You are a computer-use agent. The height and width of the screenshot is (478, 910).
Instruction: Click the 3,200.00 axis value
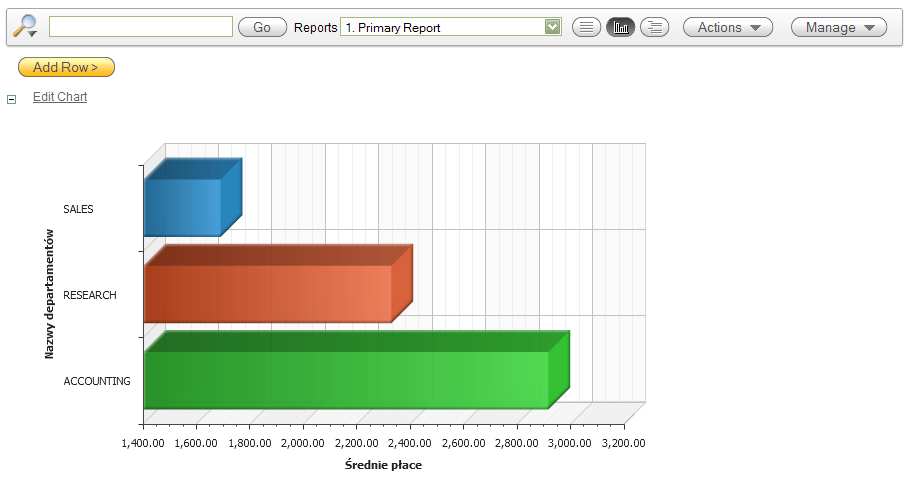pyautogui.click(x=623, y=443)
